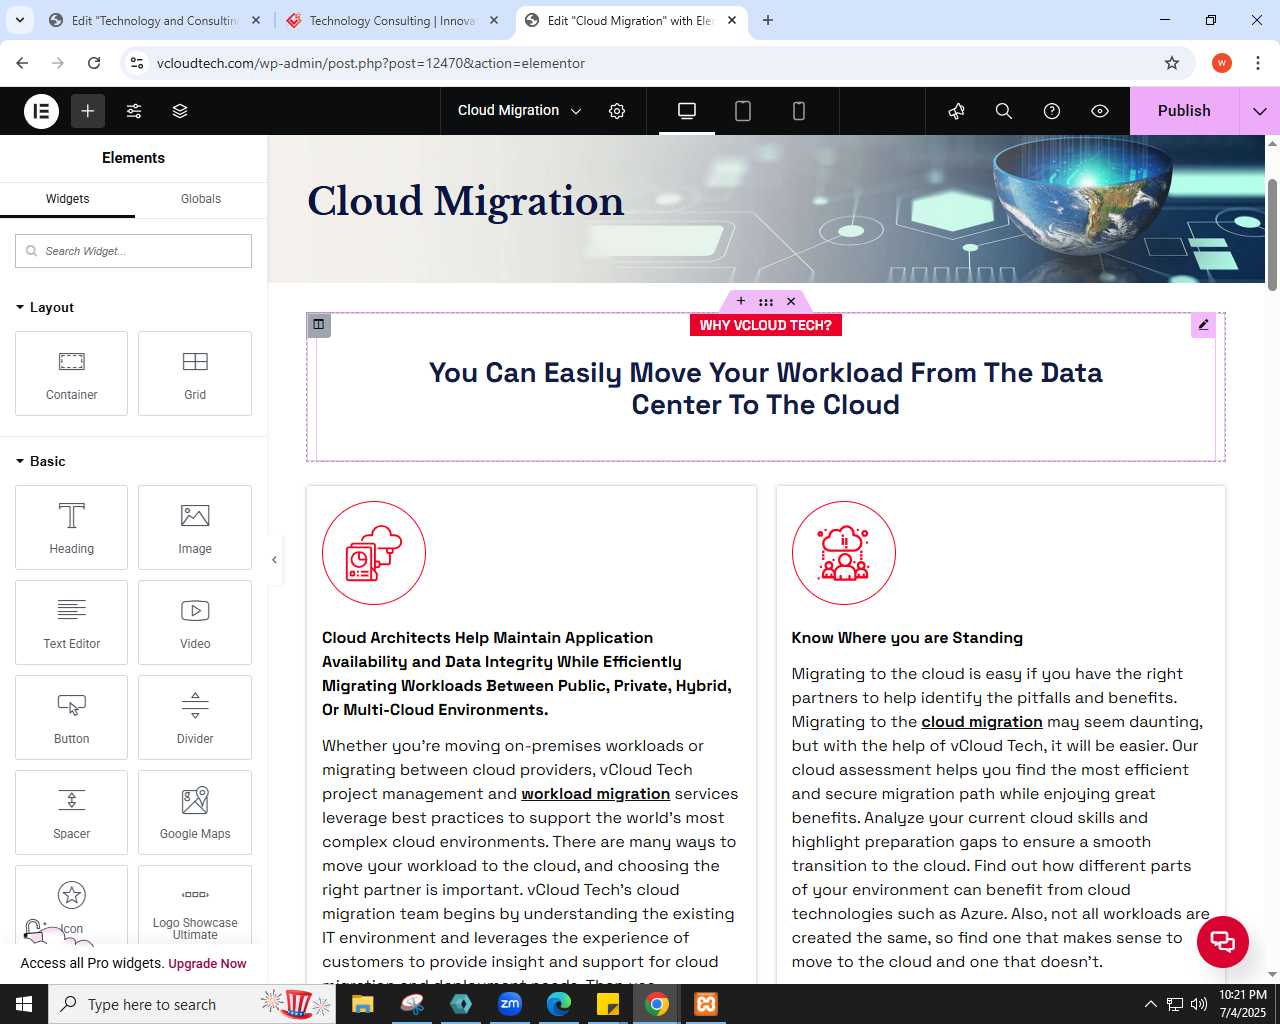1280x1024 pixels.
Task: Open the Help question mark icon
Action: [1052, 111]
